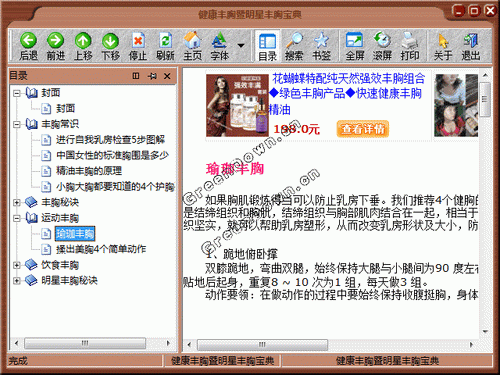The height and width of the screenshot is (375, 500).
Task: Open the 花蝴蝶特配纯天然强效丰胸组合 link
Action: click(349, 79)
